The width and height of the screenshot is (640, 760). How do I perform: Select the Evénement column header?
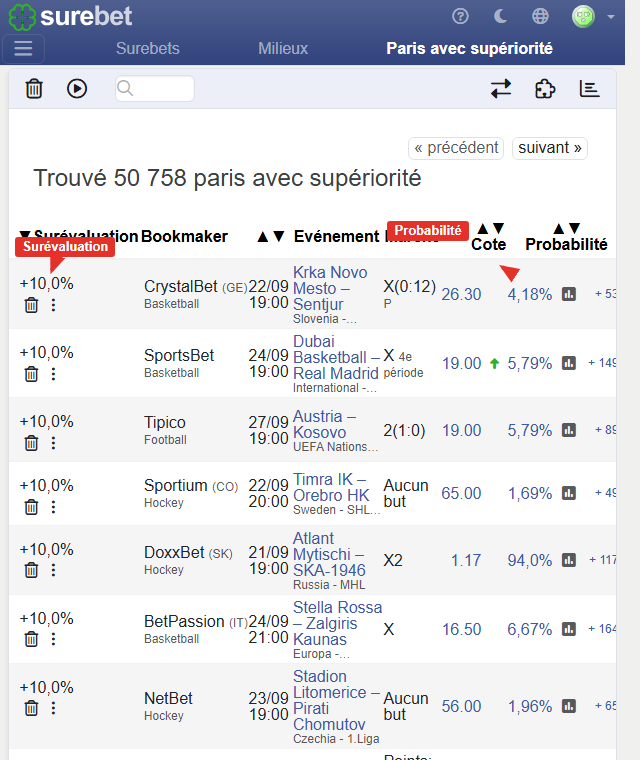(336, 237)
